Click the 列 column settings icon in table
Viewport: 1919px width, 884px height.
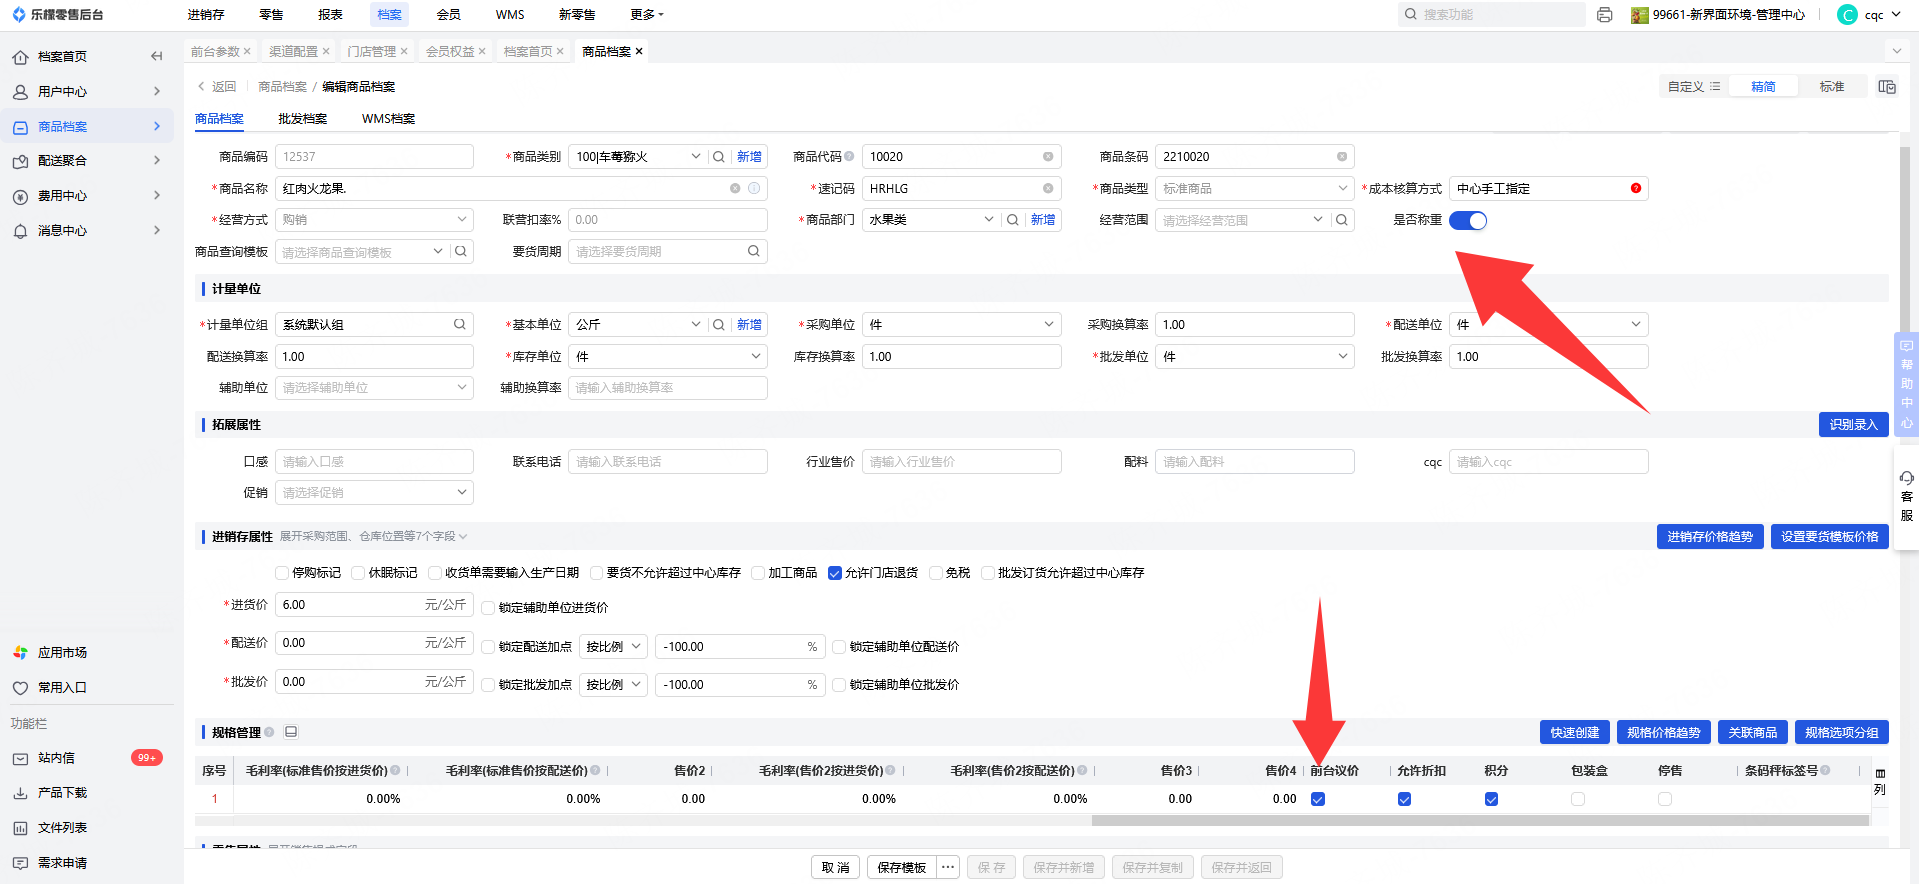tap(1880, 782)
